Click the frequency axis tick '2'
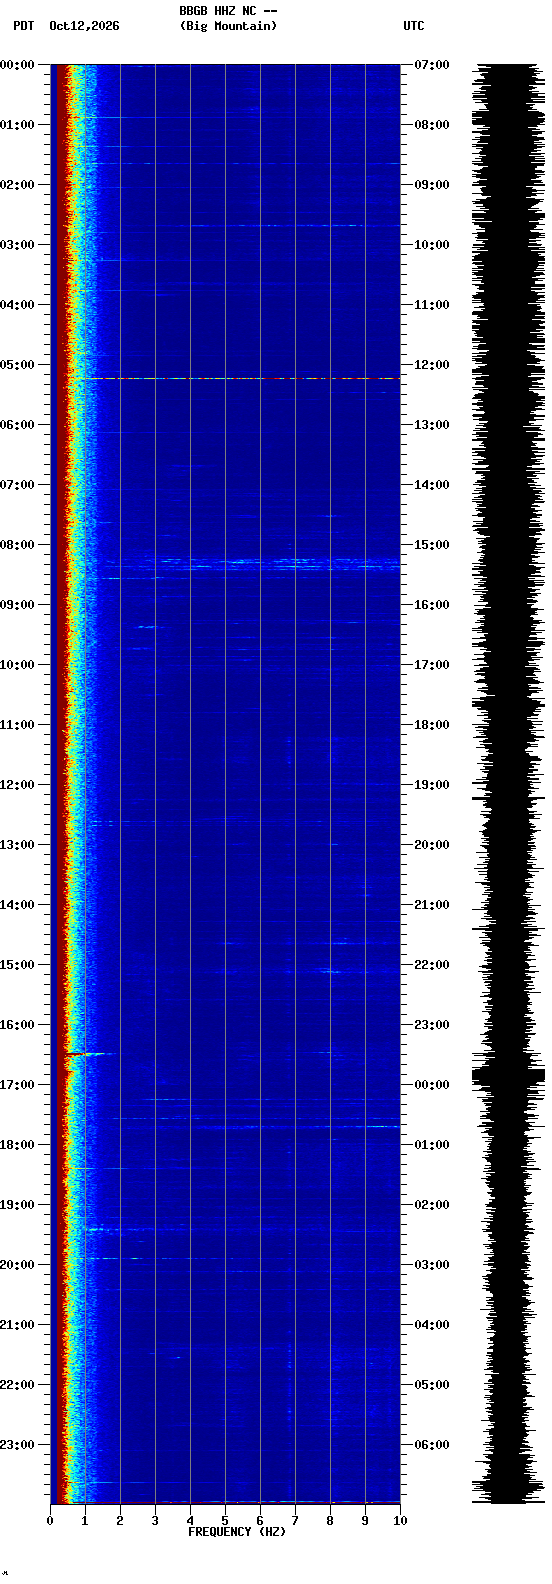The width and height of the screenshot is (552, 1584). (120, 1521)
